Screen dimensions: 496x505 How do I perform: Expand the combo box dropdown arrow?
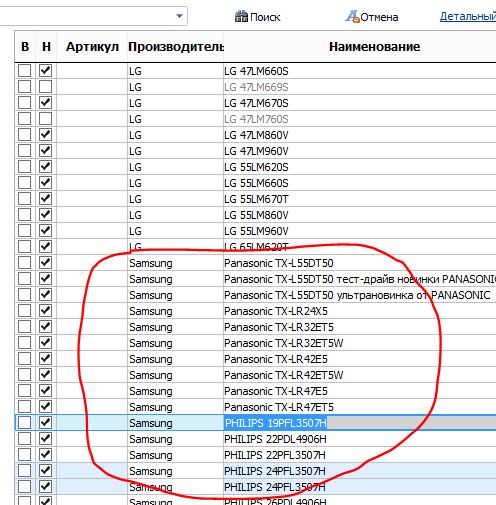click(x=179, y=16)
